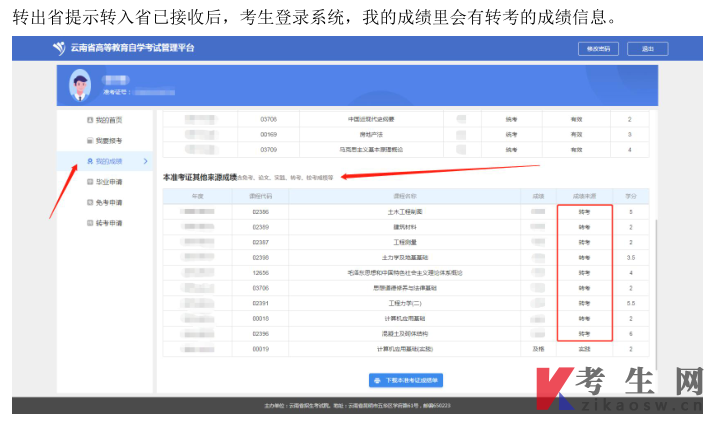Click the 3.5 credit value
Screen dimensions: 718x424
click(x=631, y=258)
